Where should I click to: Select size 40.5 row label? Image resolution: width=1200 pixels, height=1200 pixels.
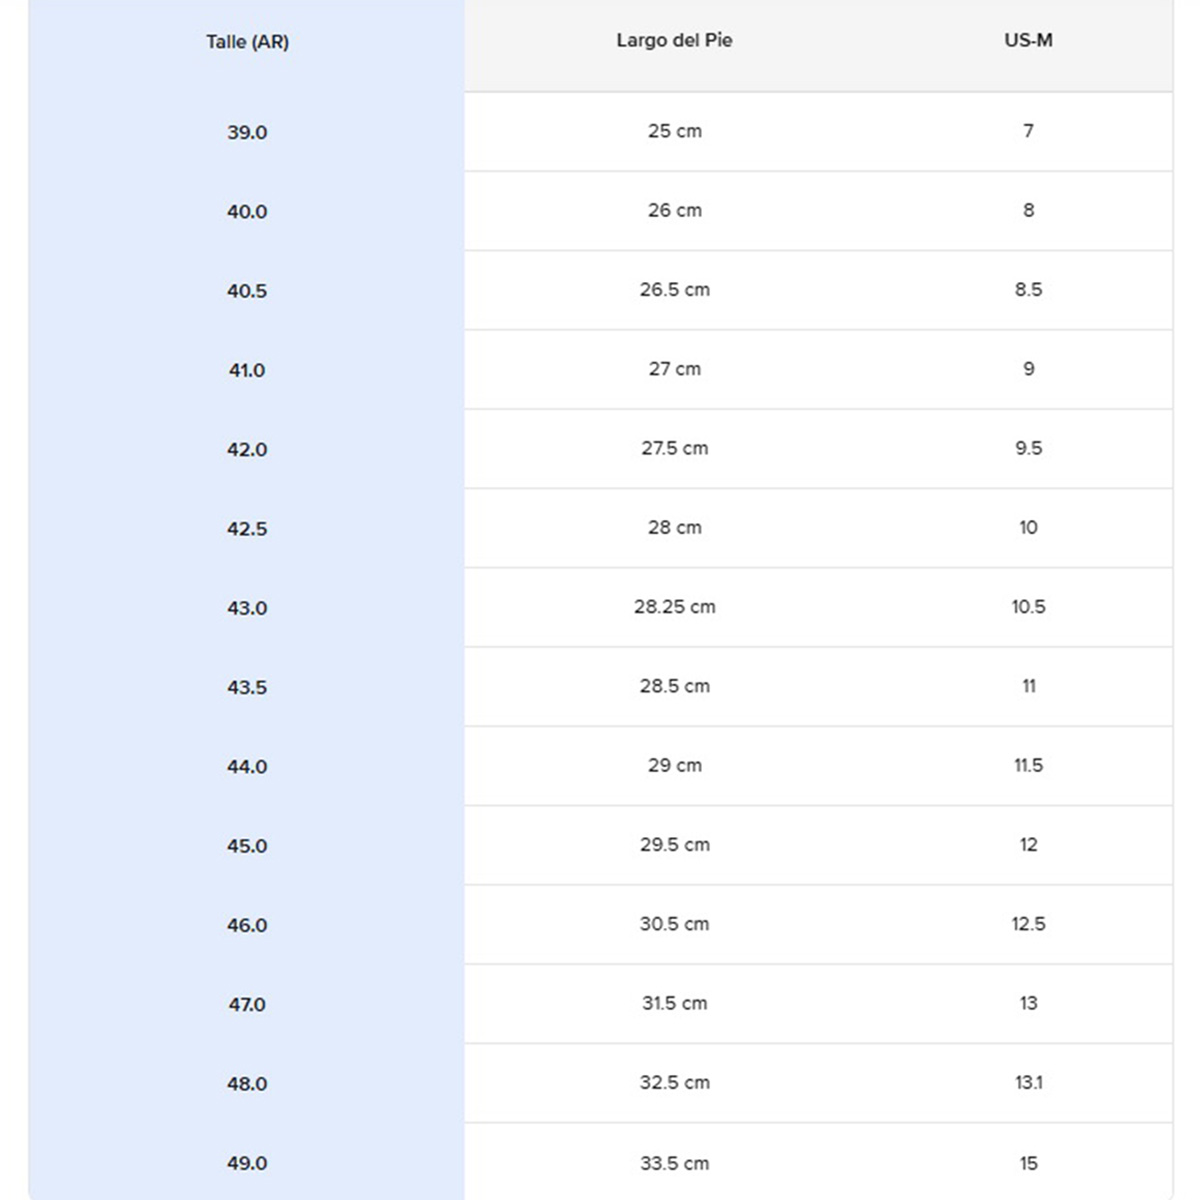(247, 291)
